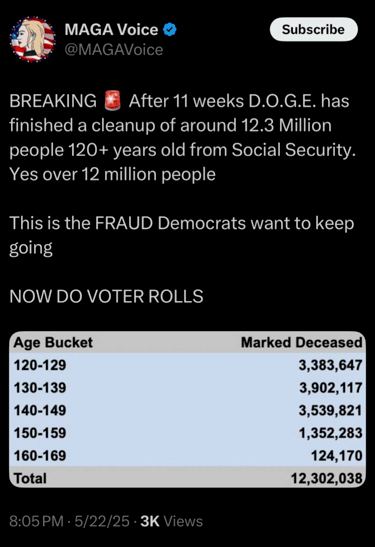This screenshot has height=547, width=375.
Task: Open the age bucket table image
Action: point(188,410)
